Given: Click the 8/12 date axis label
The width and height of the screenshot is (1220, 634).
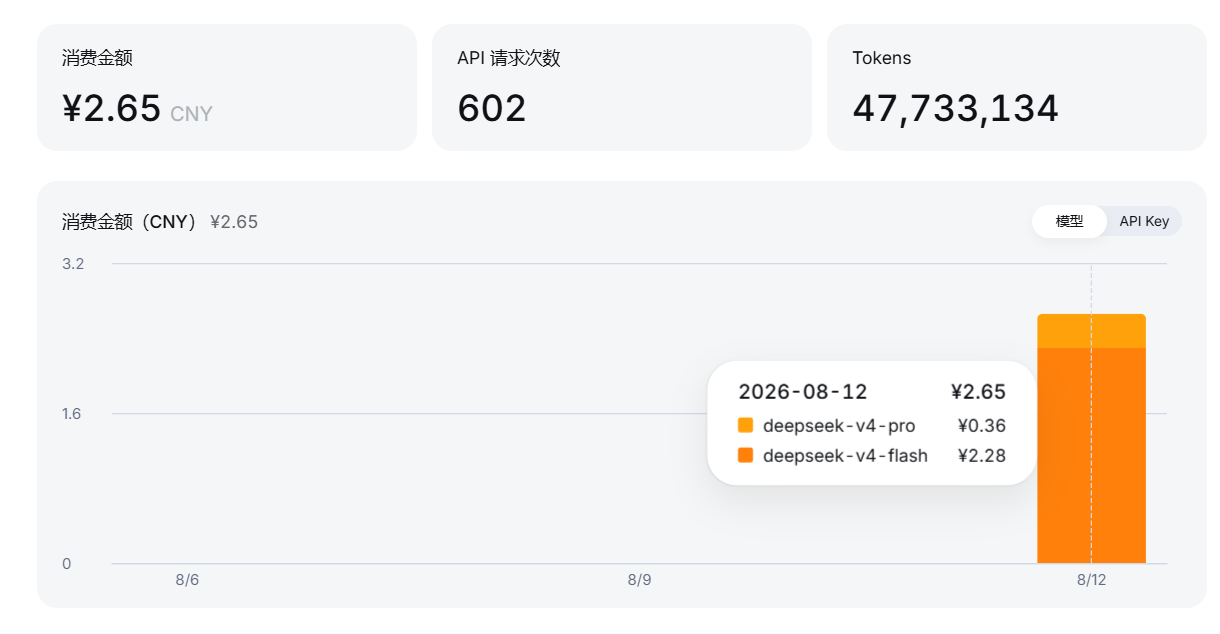Looking at the screenshot, I should point(1091,579).
